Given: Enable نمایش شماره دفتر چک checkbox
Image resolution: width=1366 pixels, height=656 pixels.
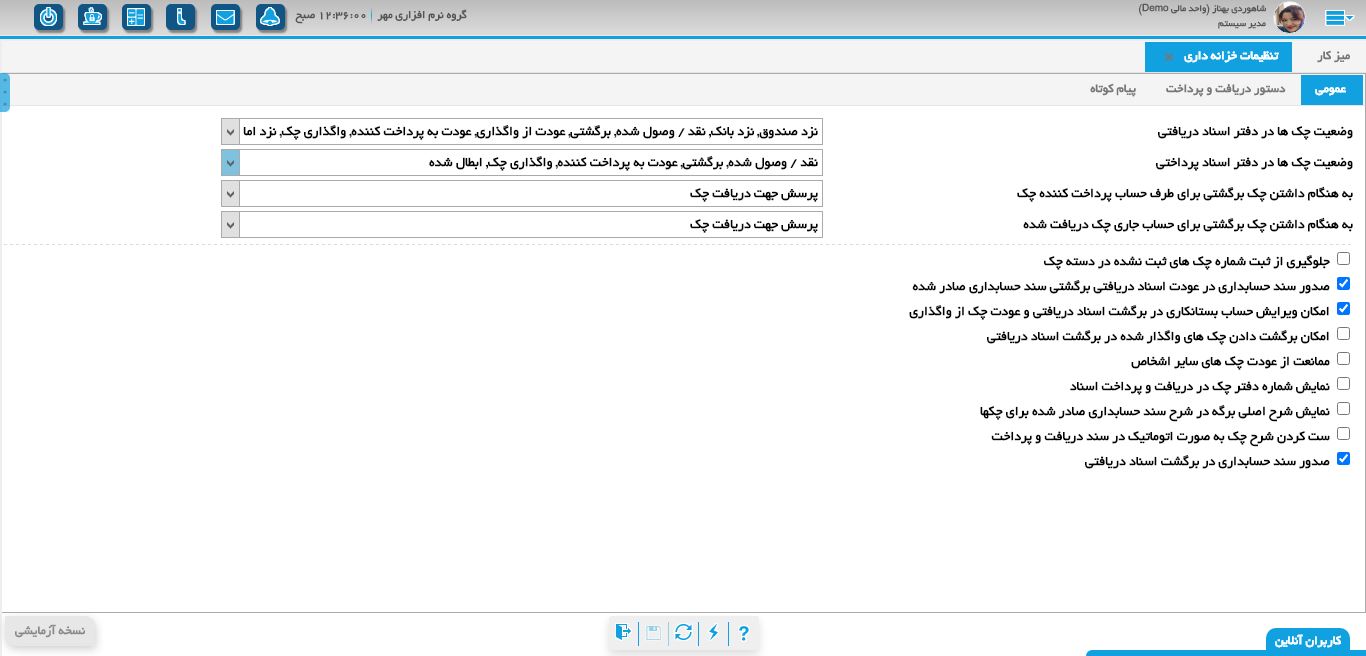Looking at the screenshot, I should [x=1343, y=384].
